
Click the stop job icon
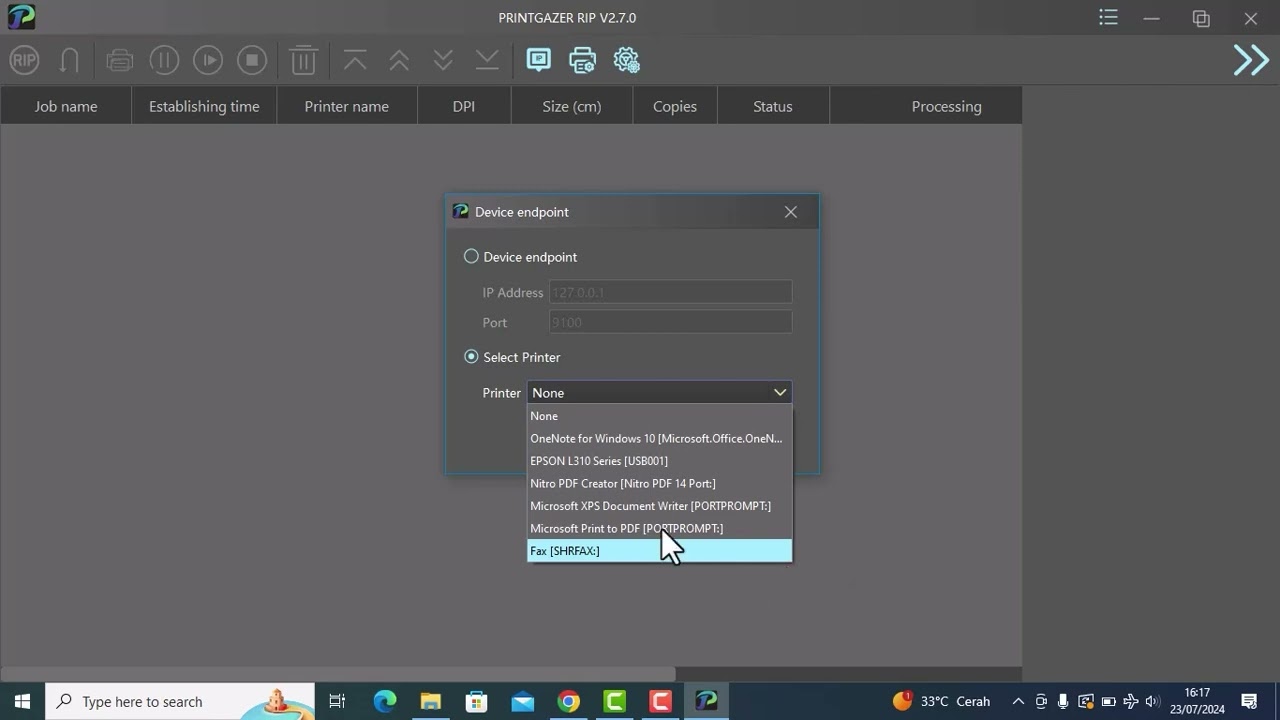252,60
